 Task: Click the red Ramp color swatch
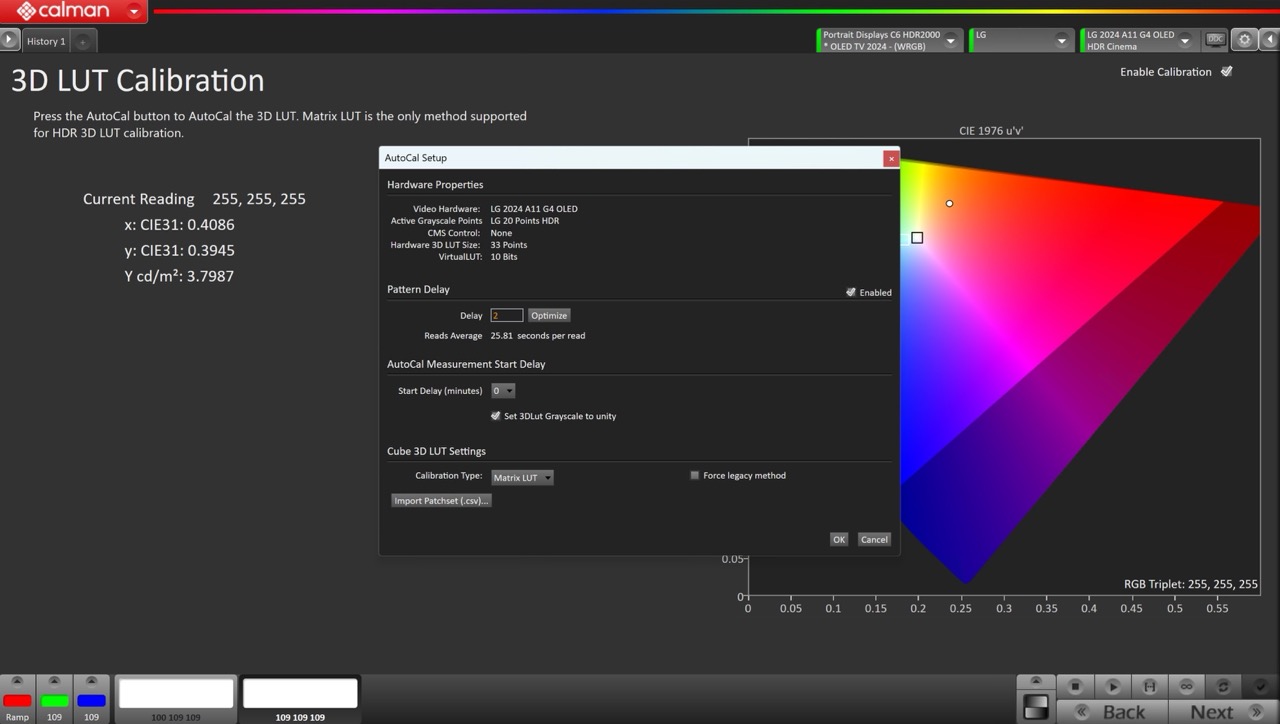(17, 701)
